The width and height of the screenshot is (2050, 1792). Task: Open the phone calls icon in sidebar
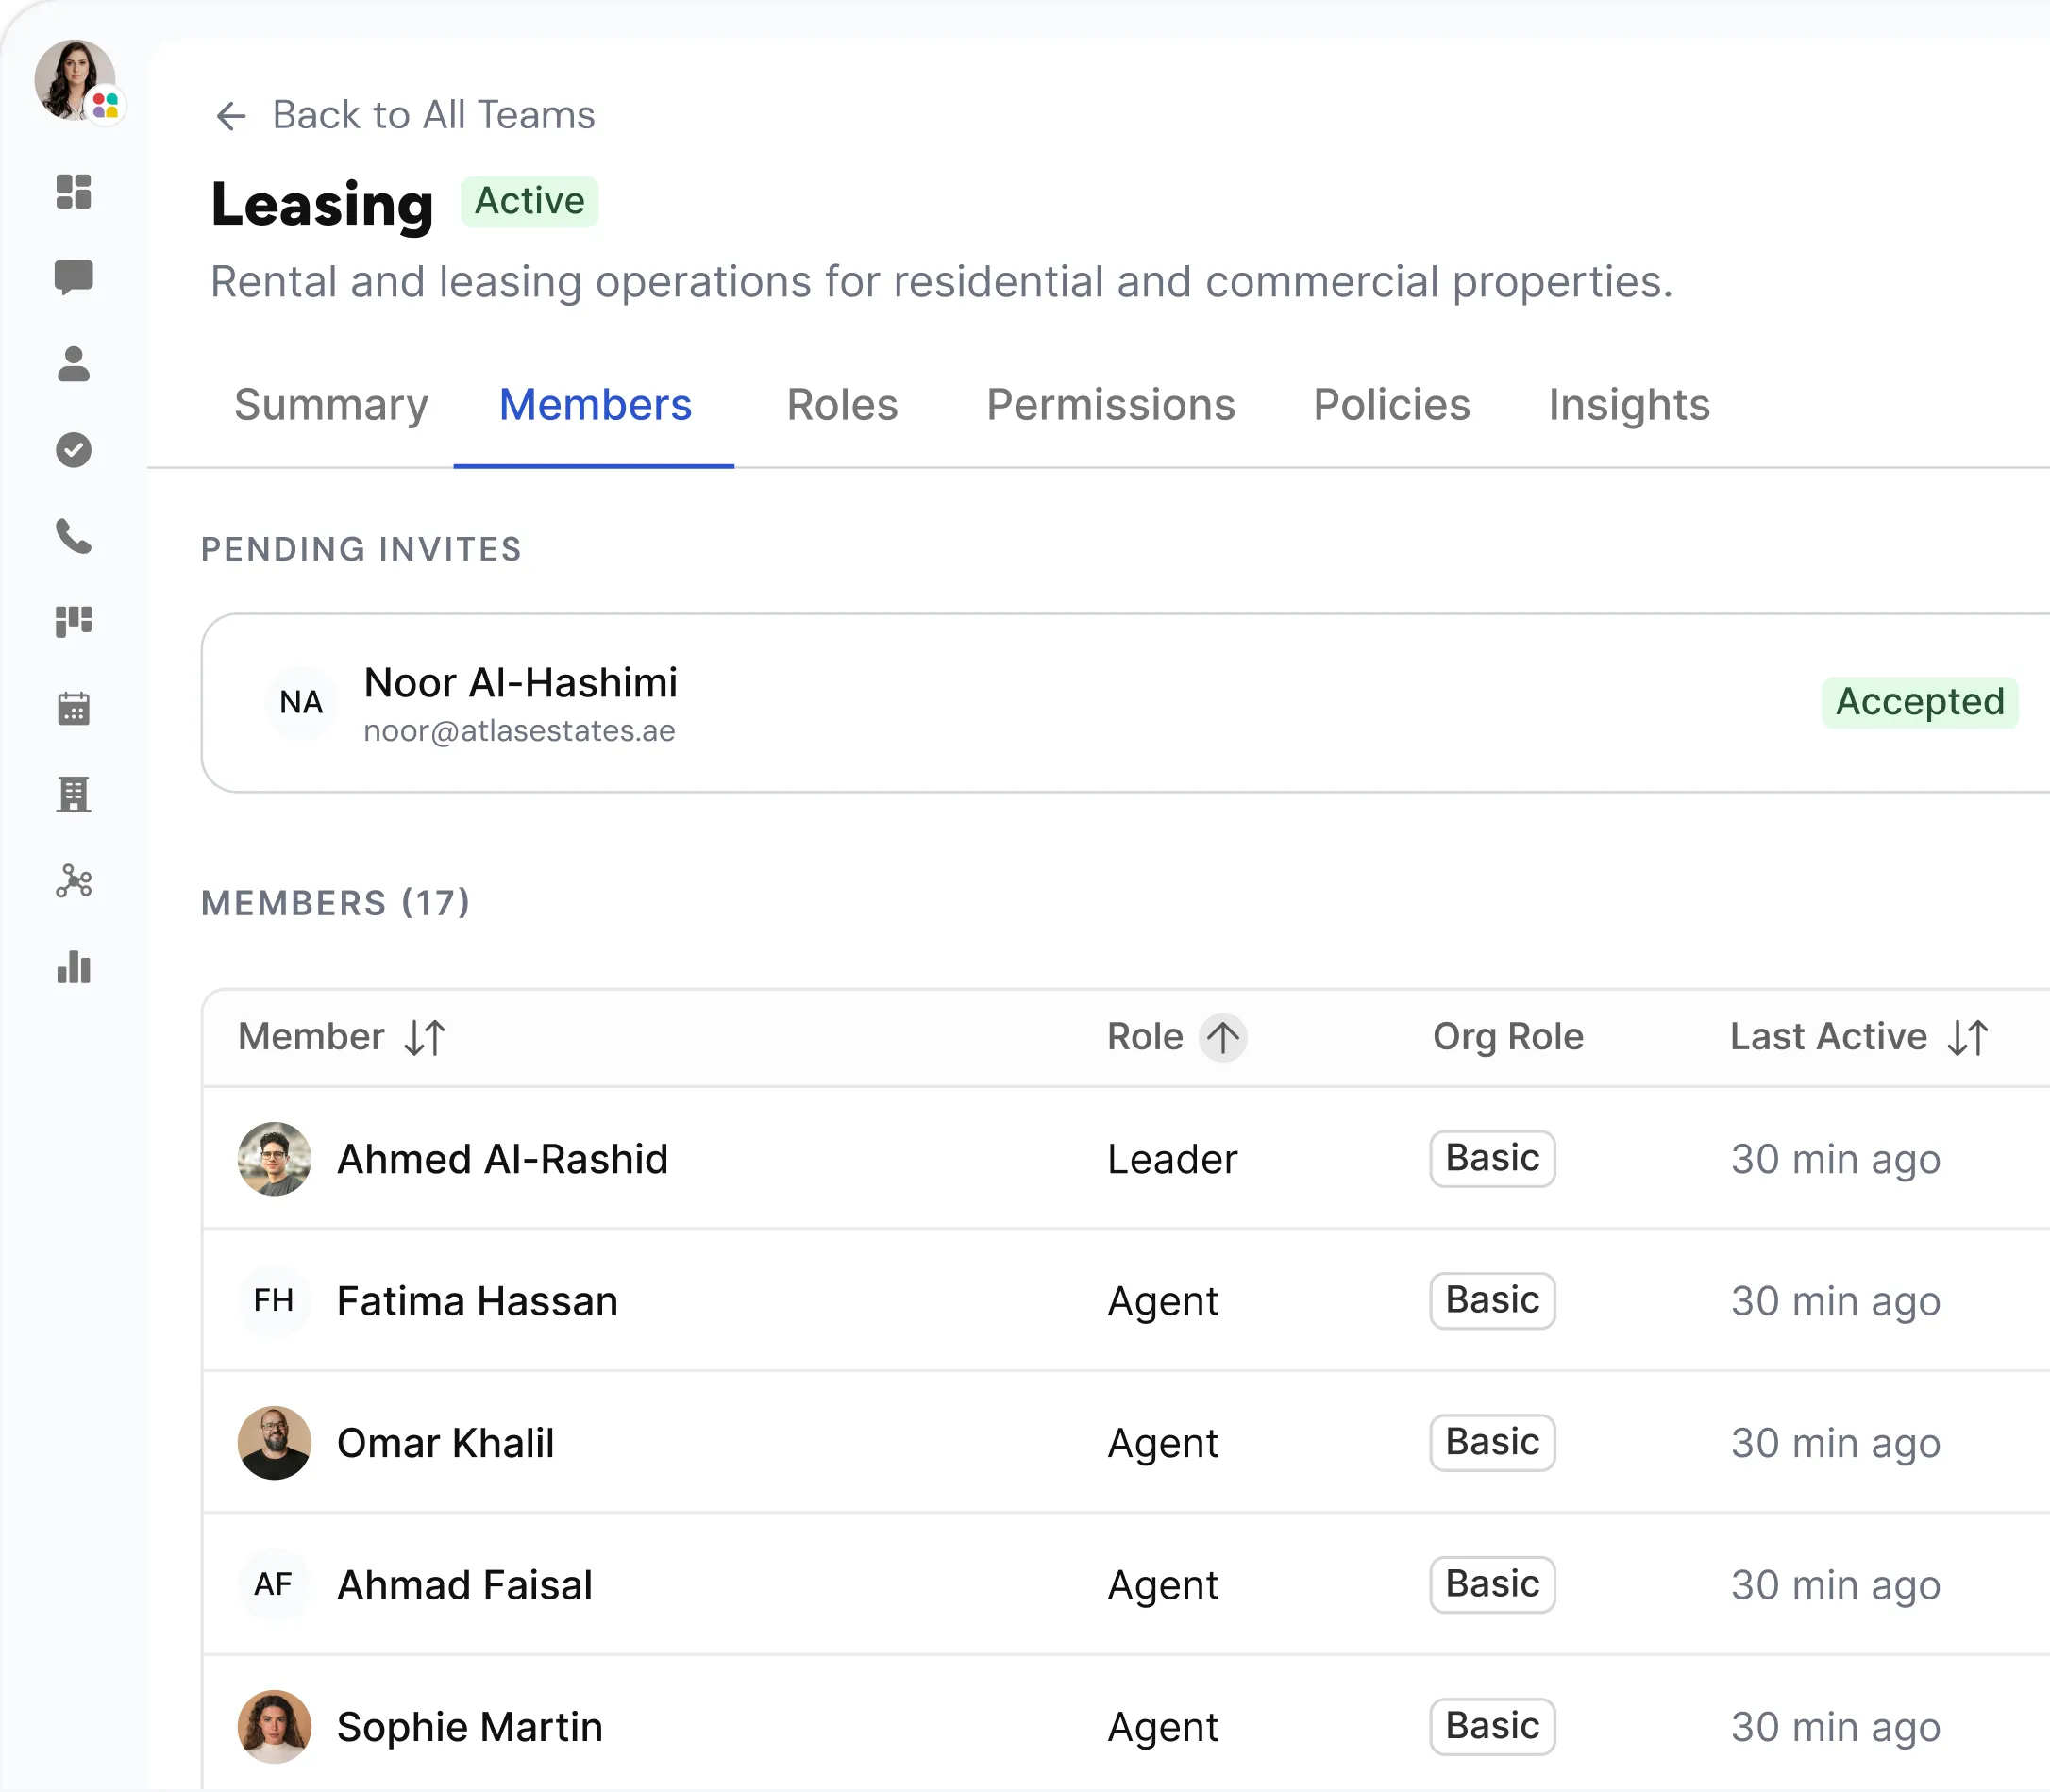pyautogui.click(x=74, y=537)
